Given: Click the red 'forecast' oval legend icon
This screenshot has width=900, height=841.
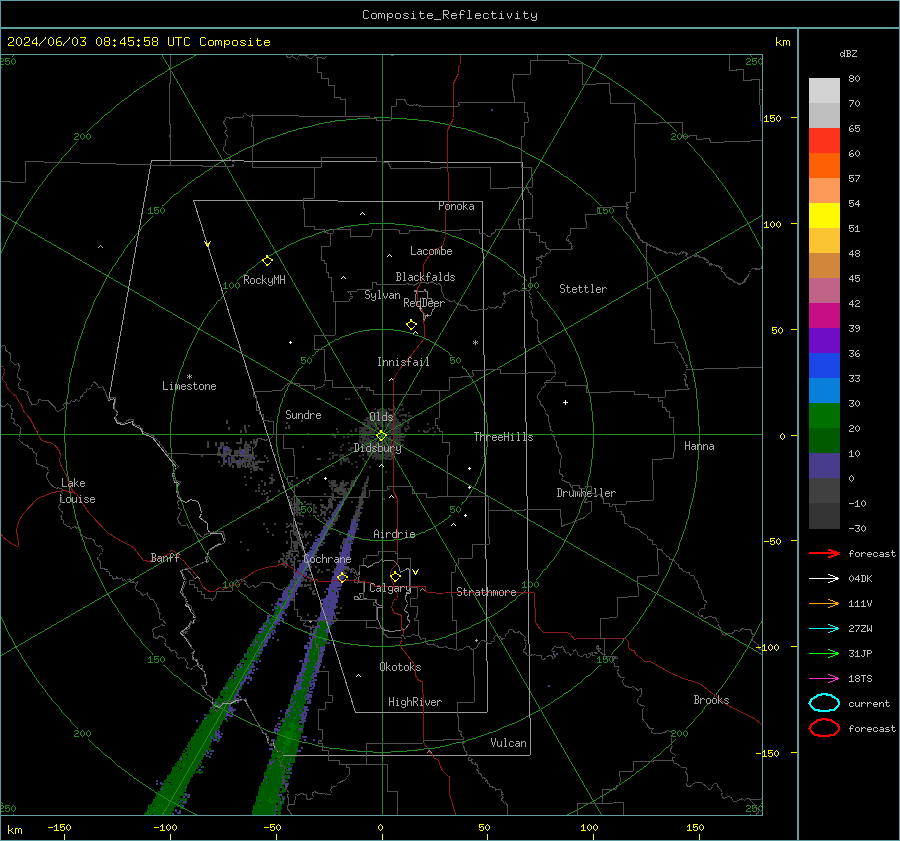Looking at the screenshot, I should tap(824, 728).
